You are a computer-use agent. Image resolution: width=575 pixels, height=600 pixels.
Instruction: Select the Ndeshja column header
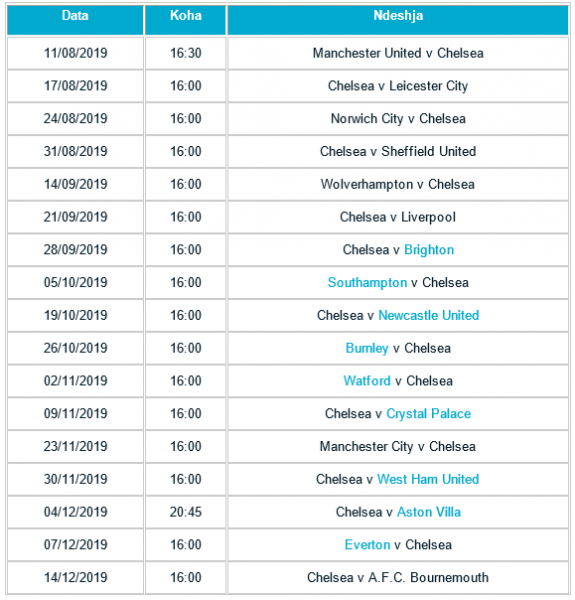pyautogui.click(x=398, y=20)
